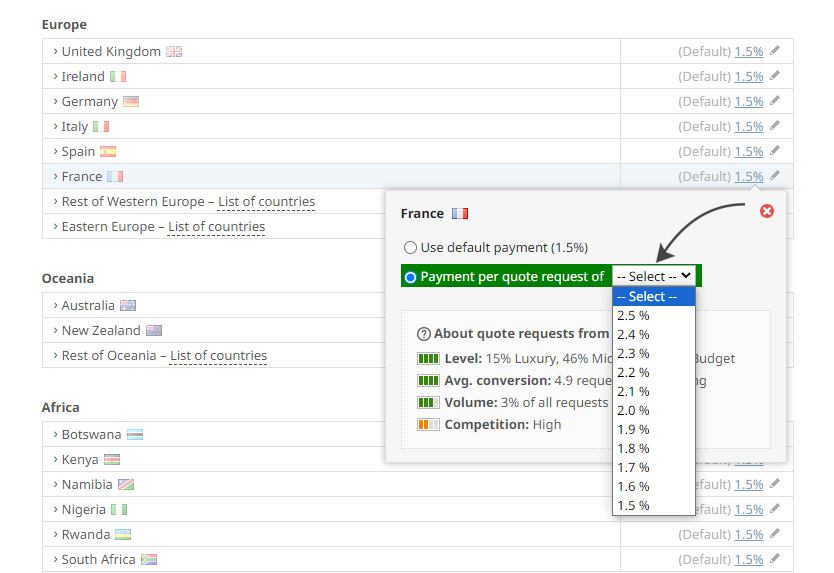
Task: Open Rest of Western Europe list of countries
Action: (x=266, y=201)
